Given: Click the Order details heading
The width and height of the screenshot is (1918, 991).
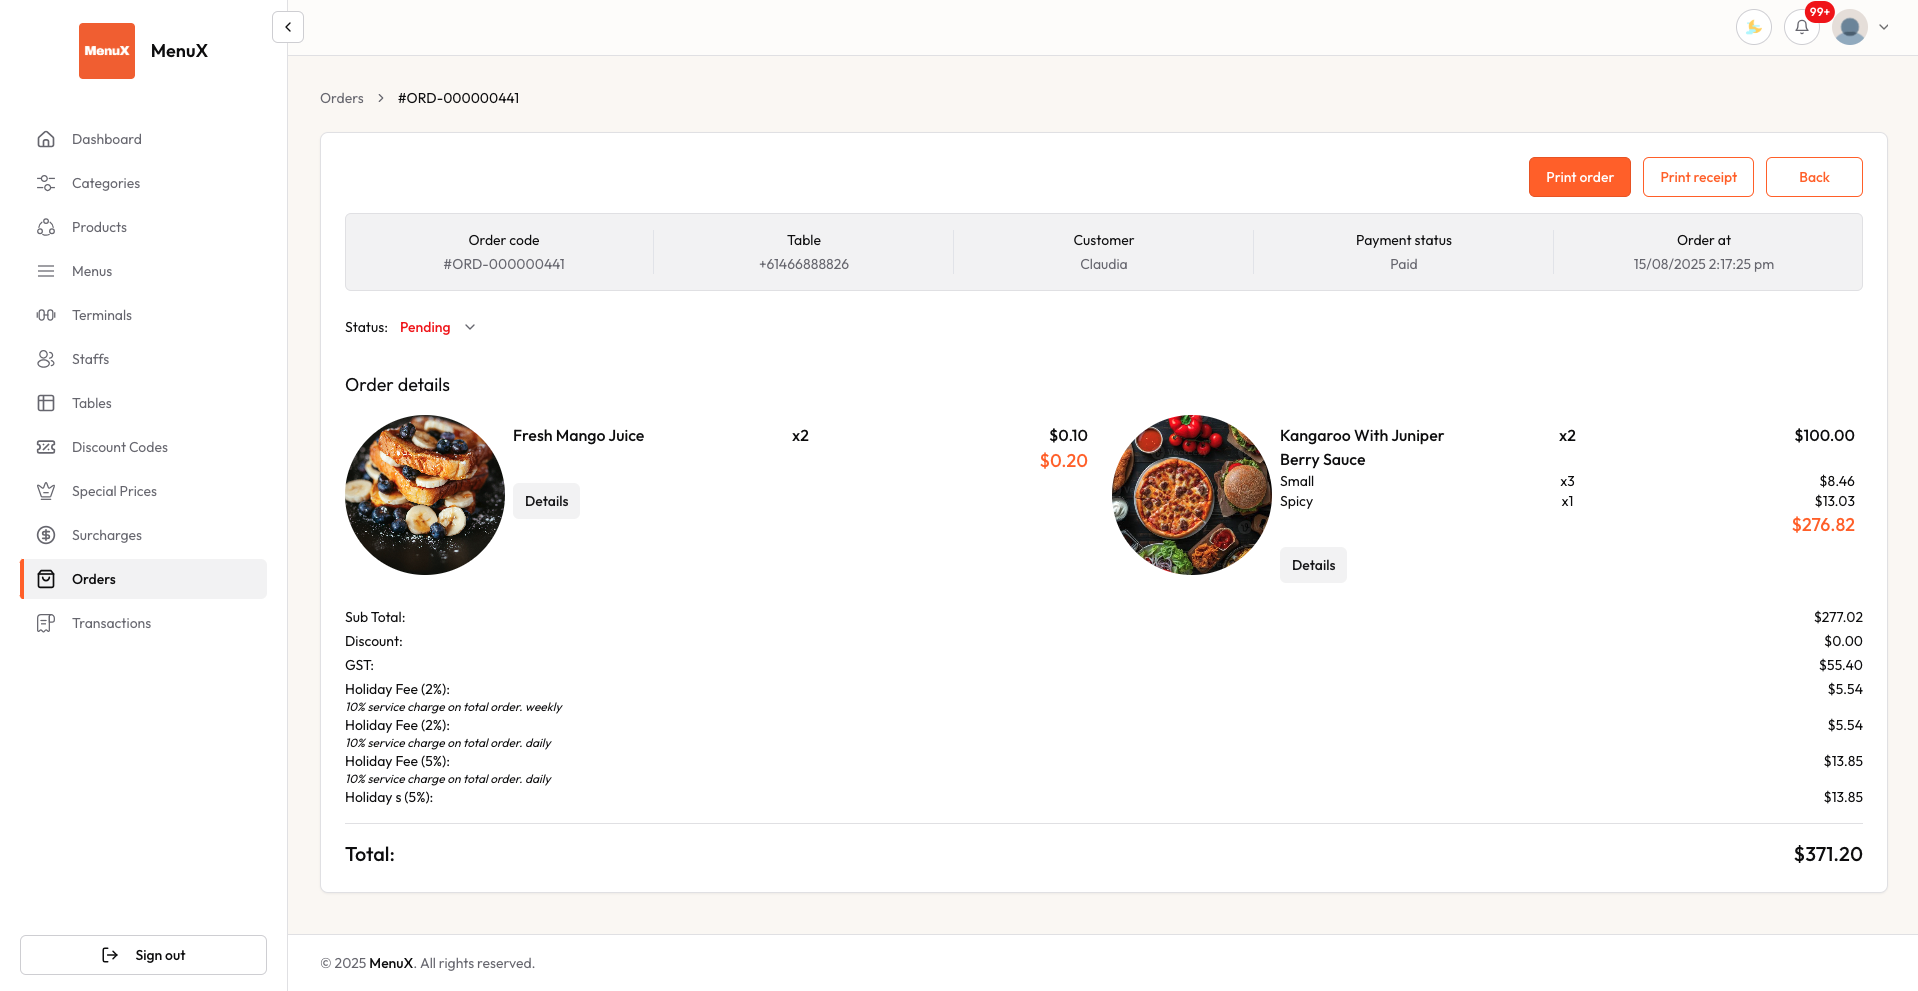Looking at the screenshot, I should (397, 385).
